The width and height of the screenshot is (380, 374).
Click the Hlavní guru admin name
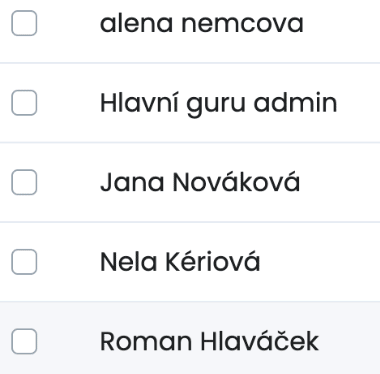pyautogui.click(x=219, y=104)
